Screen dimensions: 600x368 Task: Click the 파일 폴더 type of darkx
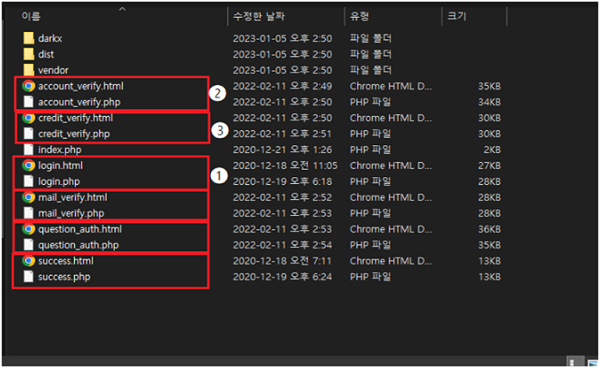click(x=370, y=38)
